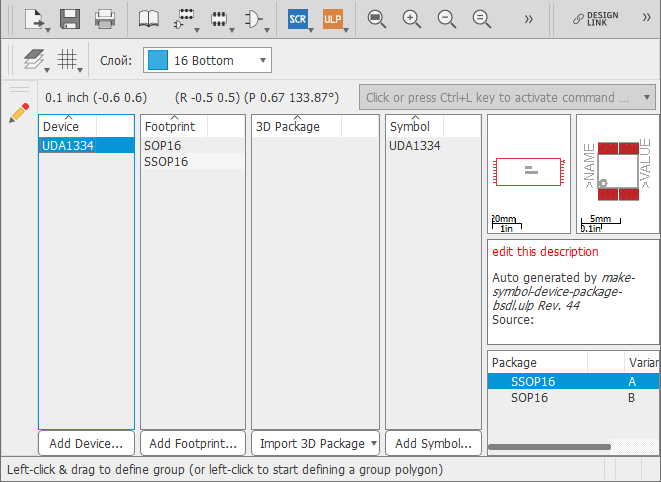Run a script with SCR icon
This screenshot has height=482, width=661.
tap(298, 19)
